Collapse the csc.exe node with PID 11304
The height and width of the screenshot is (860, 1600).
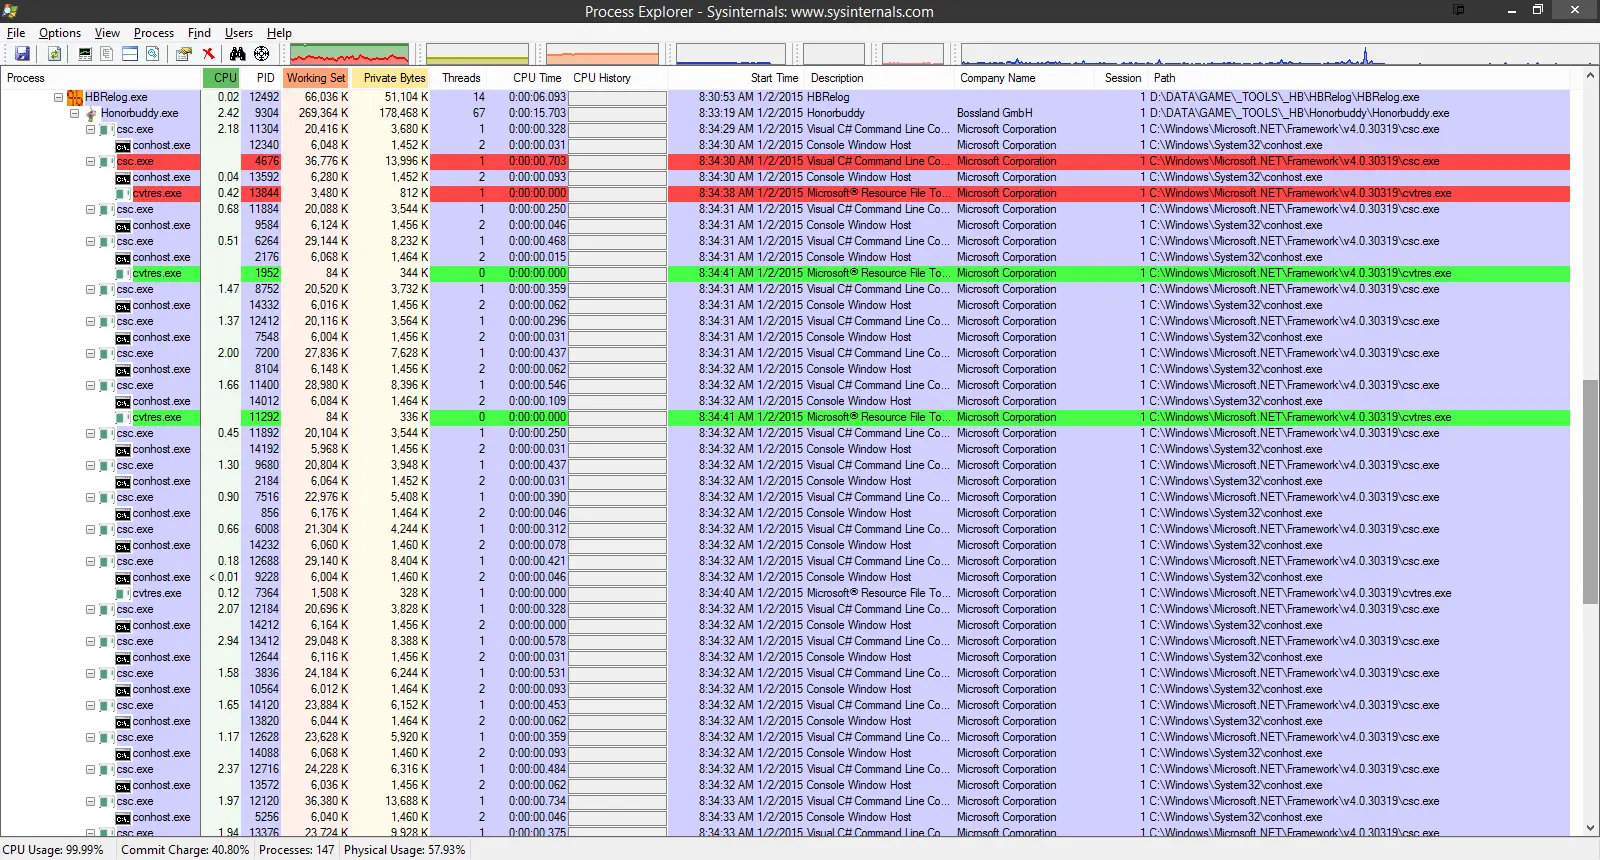click(90, 129)
